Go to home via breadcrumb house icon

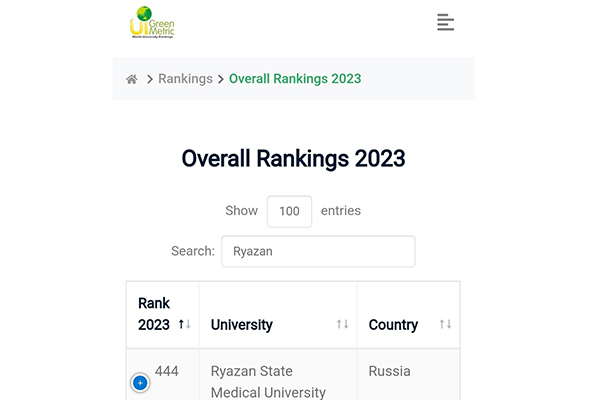[132, 79]
